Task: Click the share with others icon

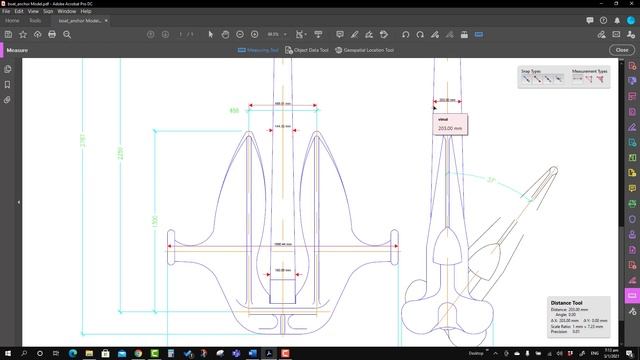Action: pos(631,35)
